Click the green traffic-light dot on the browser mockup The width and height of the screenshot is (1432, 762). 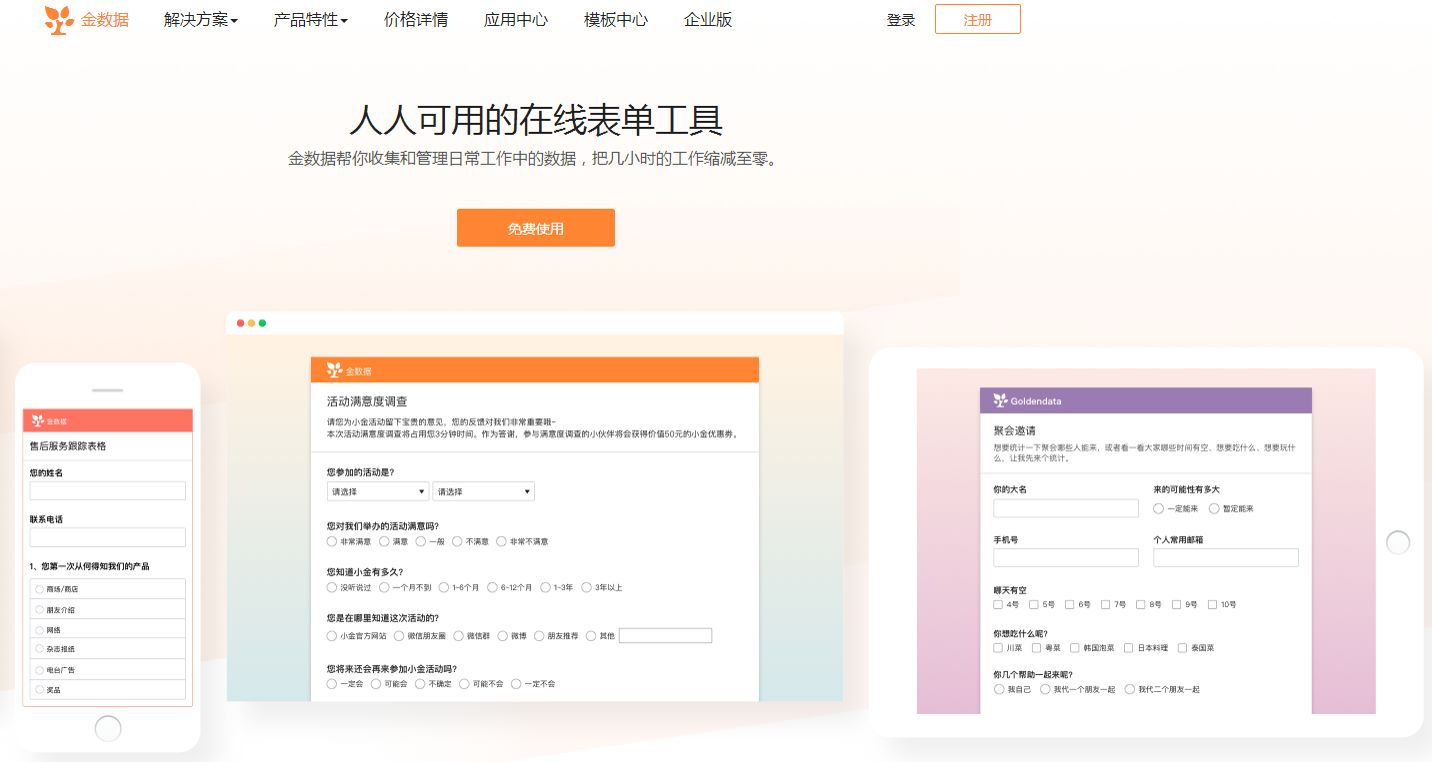[x=262, y=323]
